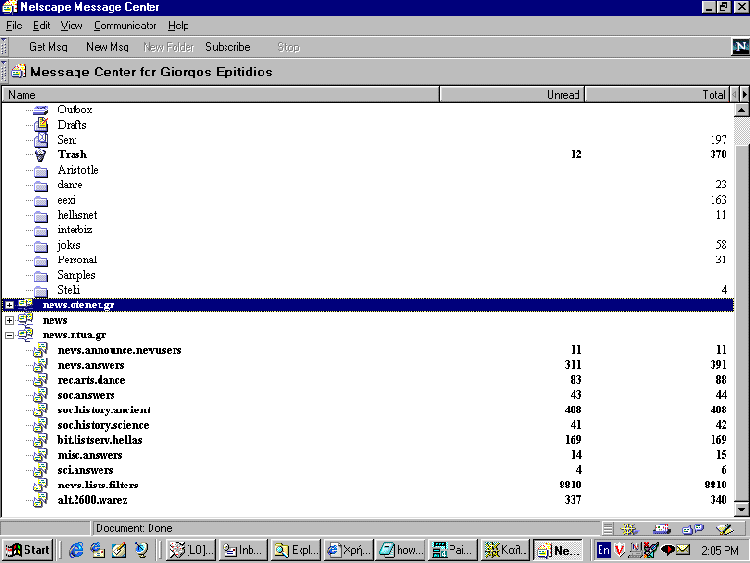The width and height of the screenshot is (750, 563).
Task: Select the soc.history.science newsgroup
Action: tap(368, 425)
